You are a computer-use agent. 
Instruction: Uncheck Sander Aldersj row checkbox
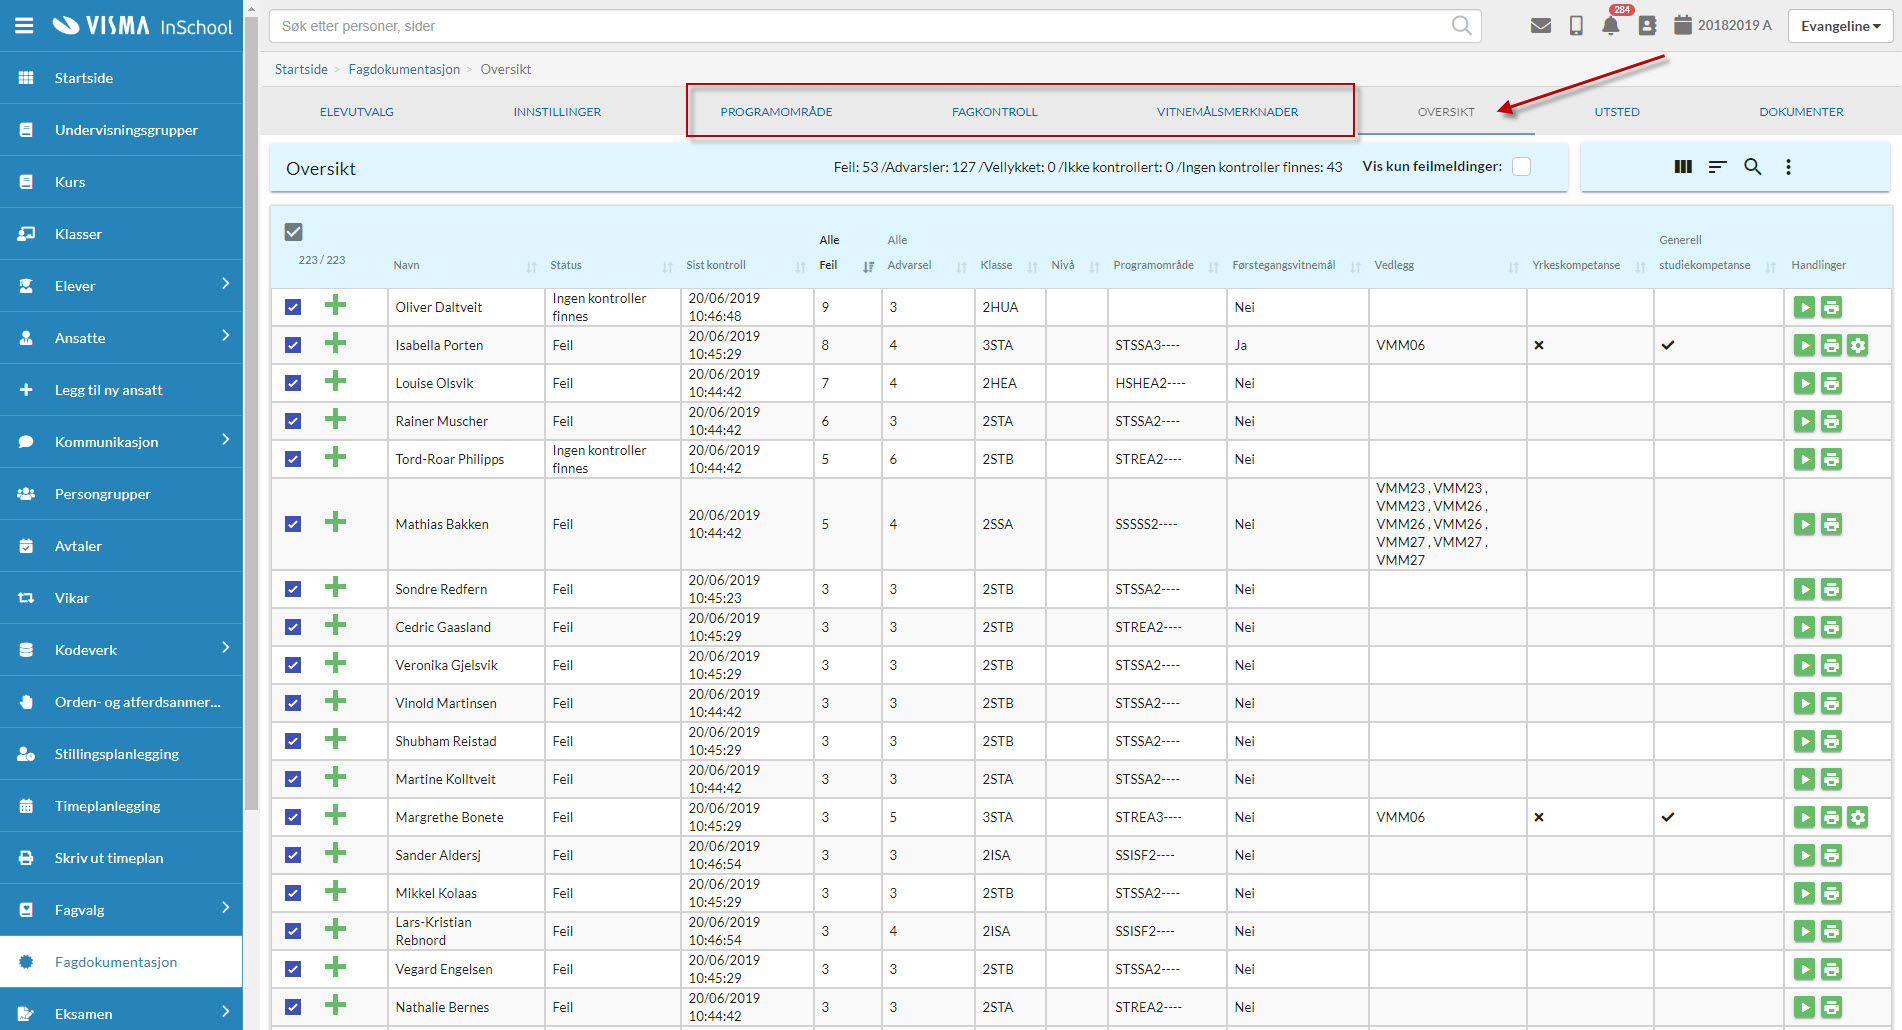point(293,855)
